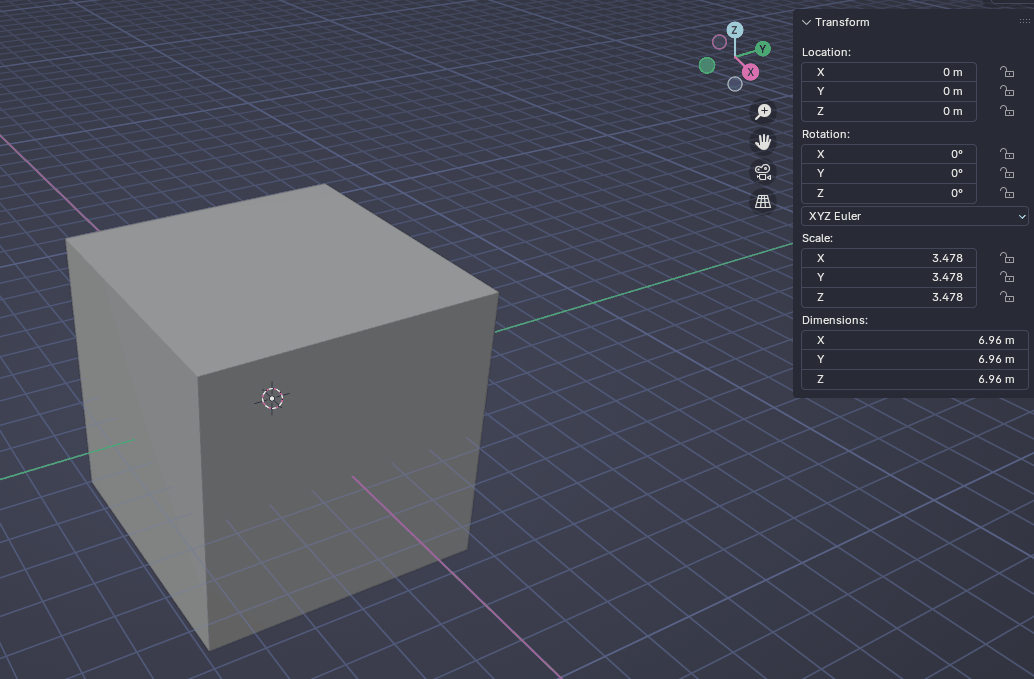The width and height of the screenshot is (1034, 679).
Task: Click the Scale Y 3.478 field
Action: (x=888, y=277)
